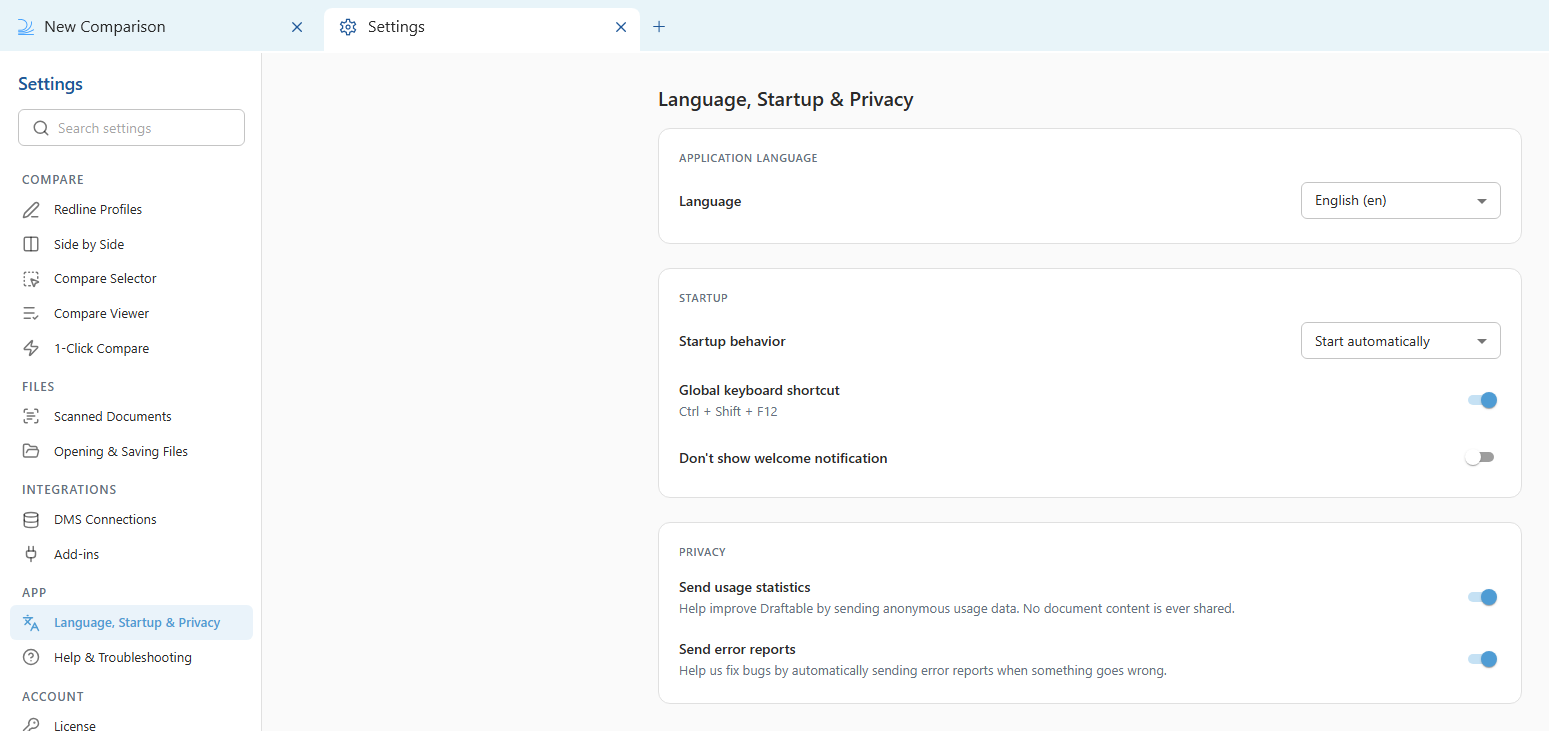Click the License key icon
Image resolution: width=1549 pixels, height=731 pixels.
[32, 725]
